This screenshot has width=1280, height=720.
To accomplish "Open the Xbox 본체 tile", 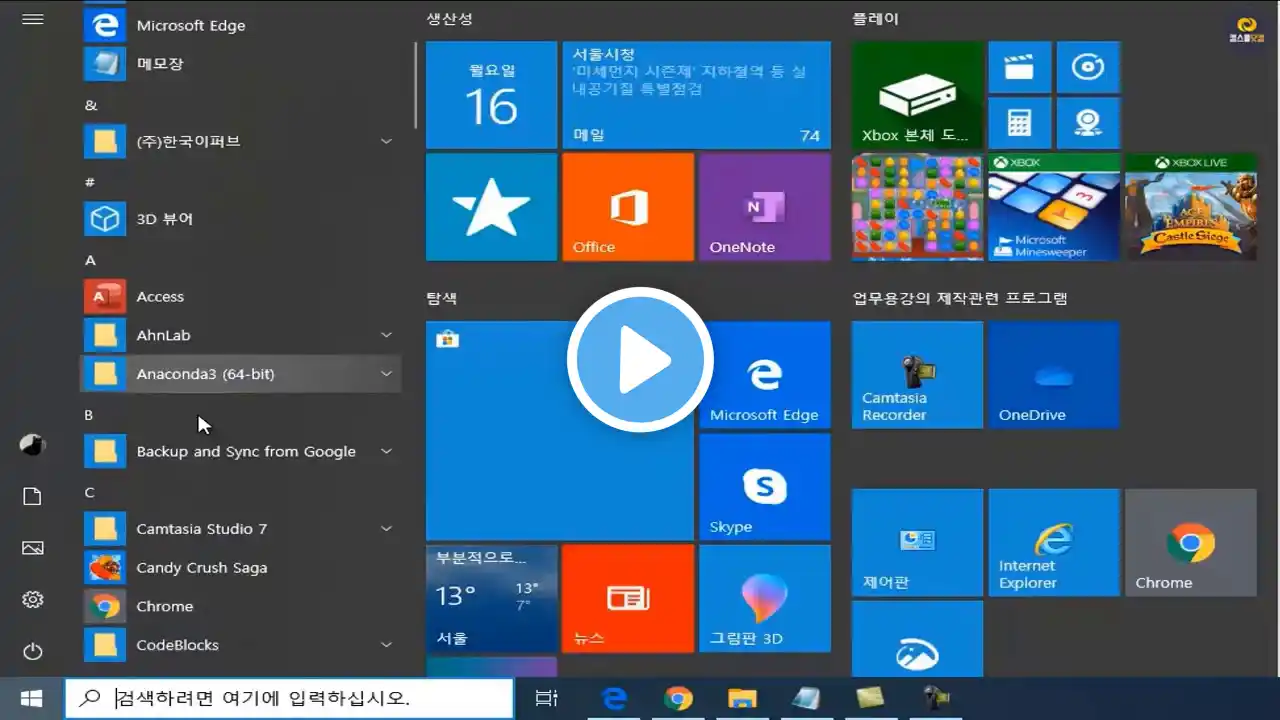I will coord(917,95).
